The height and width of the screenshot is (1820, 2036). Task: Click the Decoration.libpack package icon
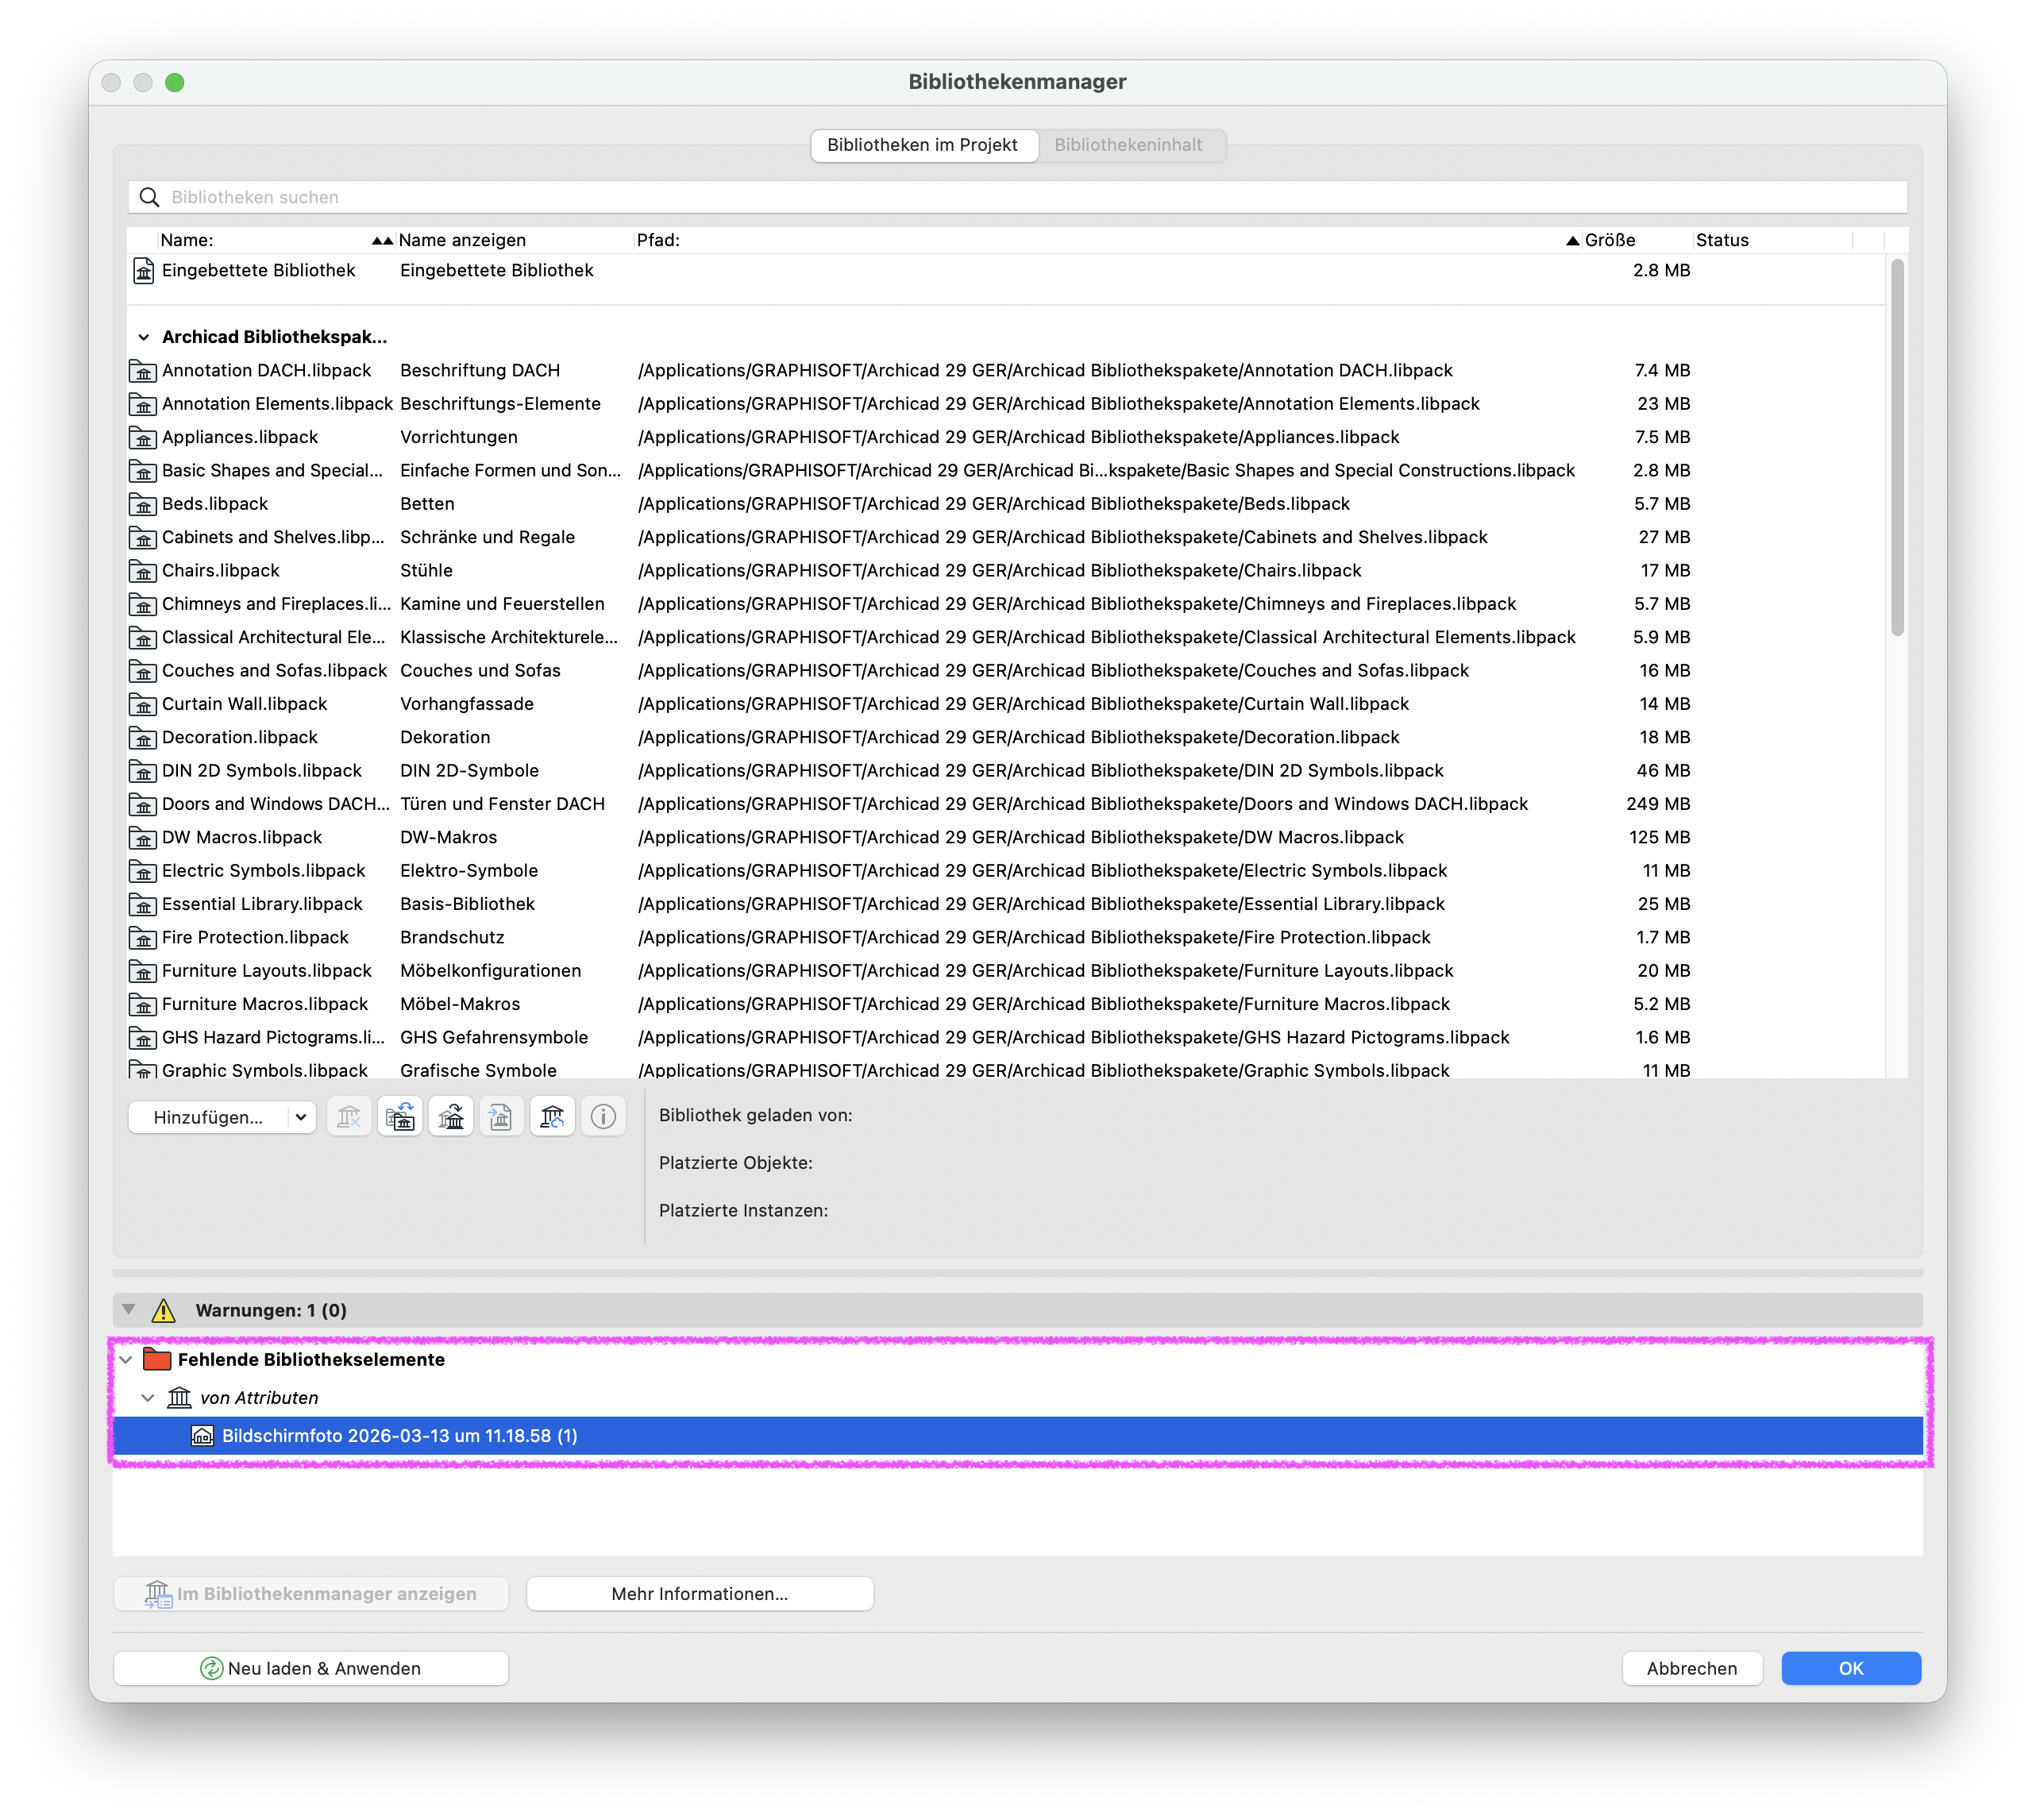click(143, 738)
